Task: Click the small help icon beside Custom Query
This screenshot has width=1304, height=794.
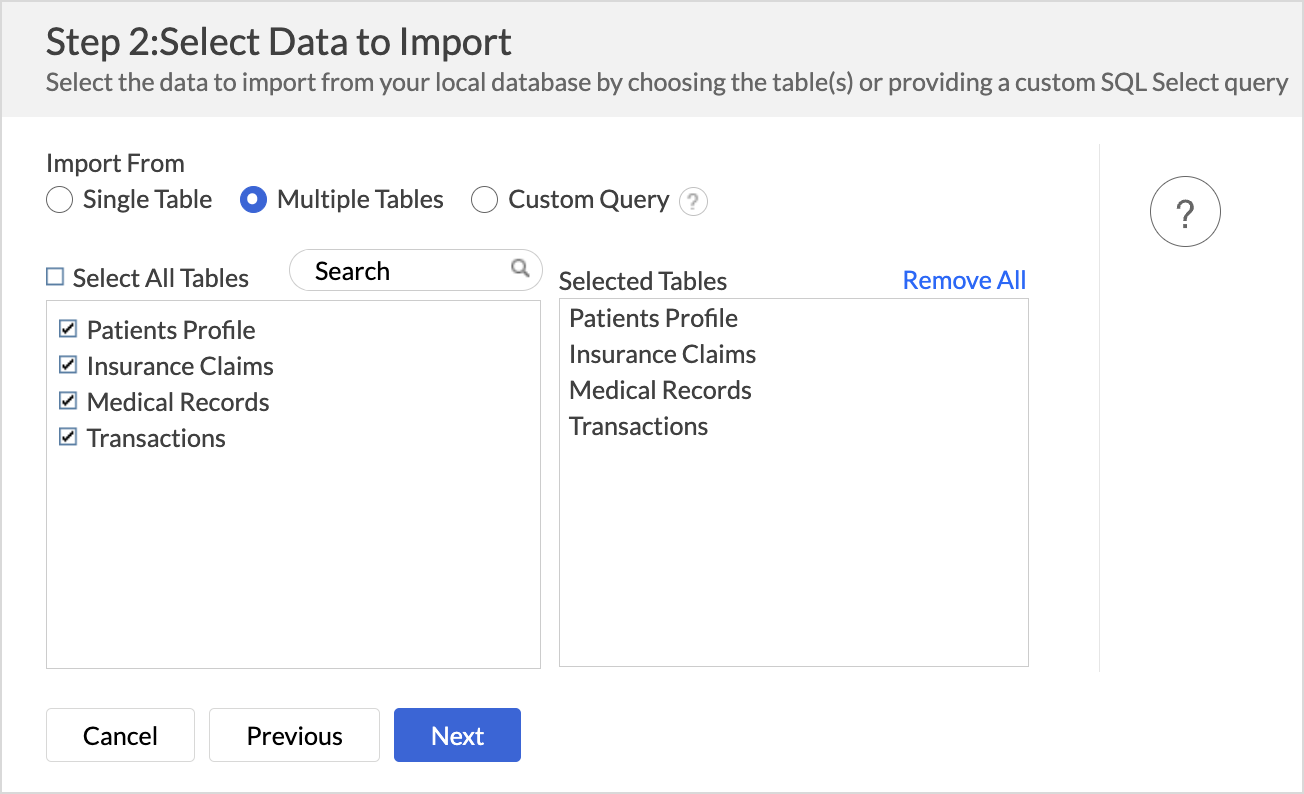Action: coord(693,202)
